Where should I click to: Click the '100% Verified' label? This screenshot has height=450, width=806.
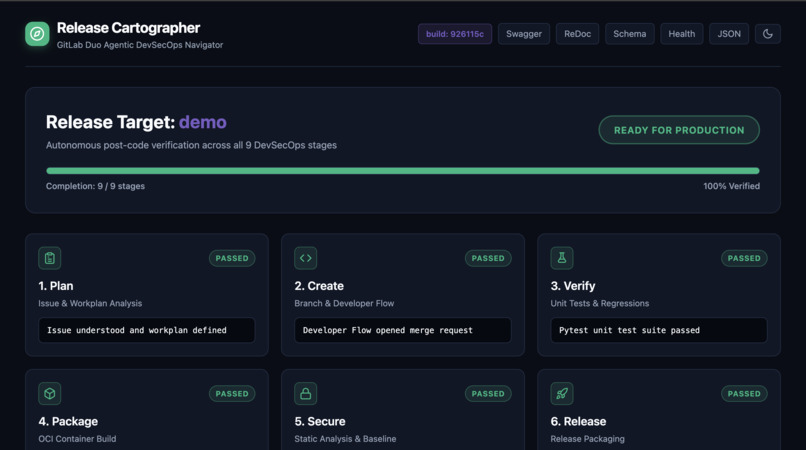point(731,186)
